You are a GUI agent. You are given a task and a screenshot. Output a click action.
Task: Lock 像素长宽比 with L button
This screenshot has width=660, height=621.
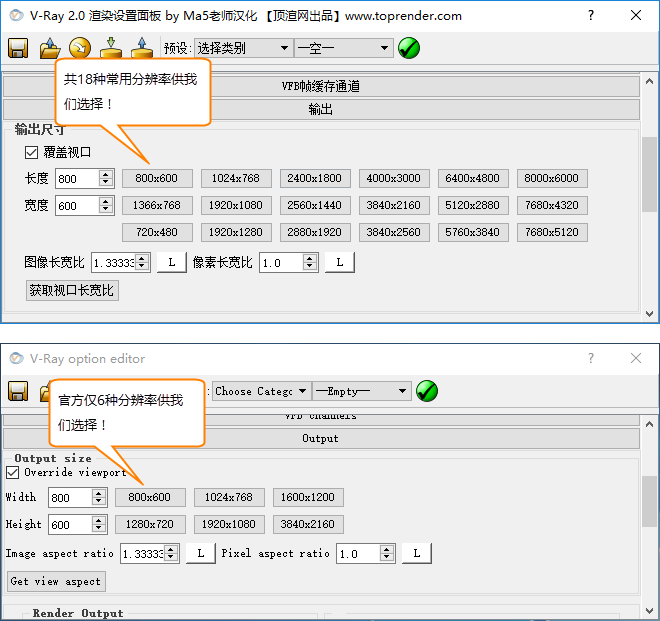(340, 262)
